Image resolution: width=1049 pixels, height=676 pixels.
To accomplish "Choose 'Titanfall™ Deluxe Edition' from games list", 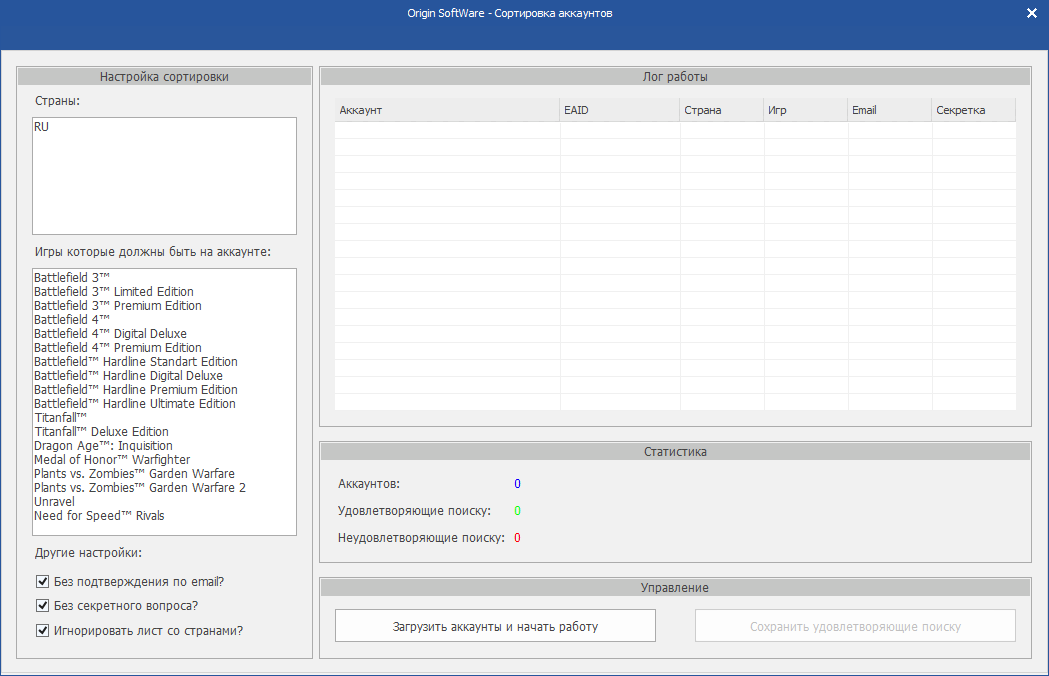I will [101, 432].
